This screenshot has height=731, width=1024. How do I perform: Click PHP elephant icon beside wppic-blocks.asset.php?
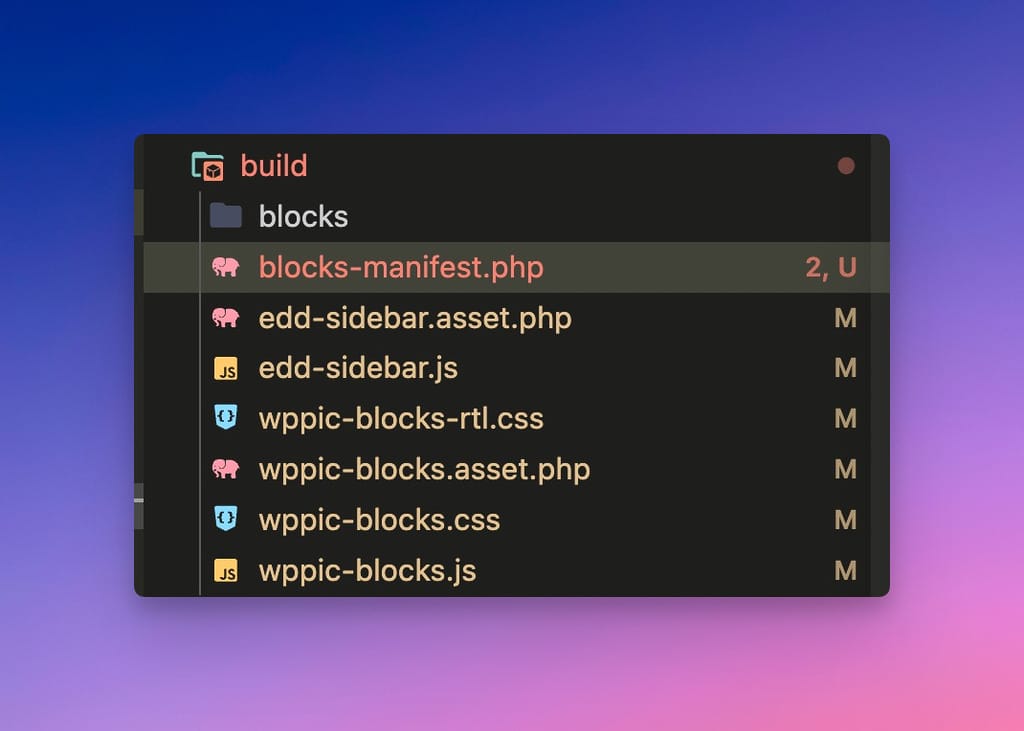[226, 469]
